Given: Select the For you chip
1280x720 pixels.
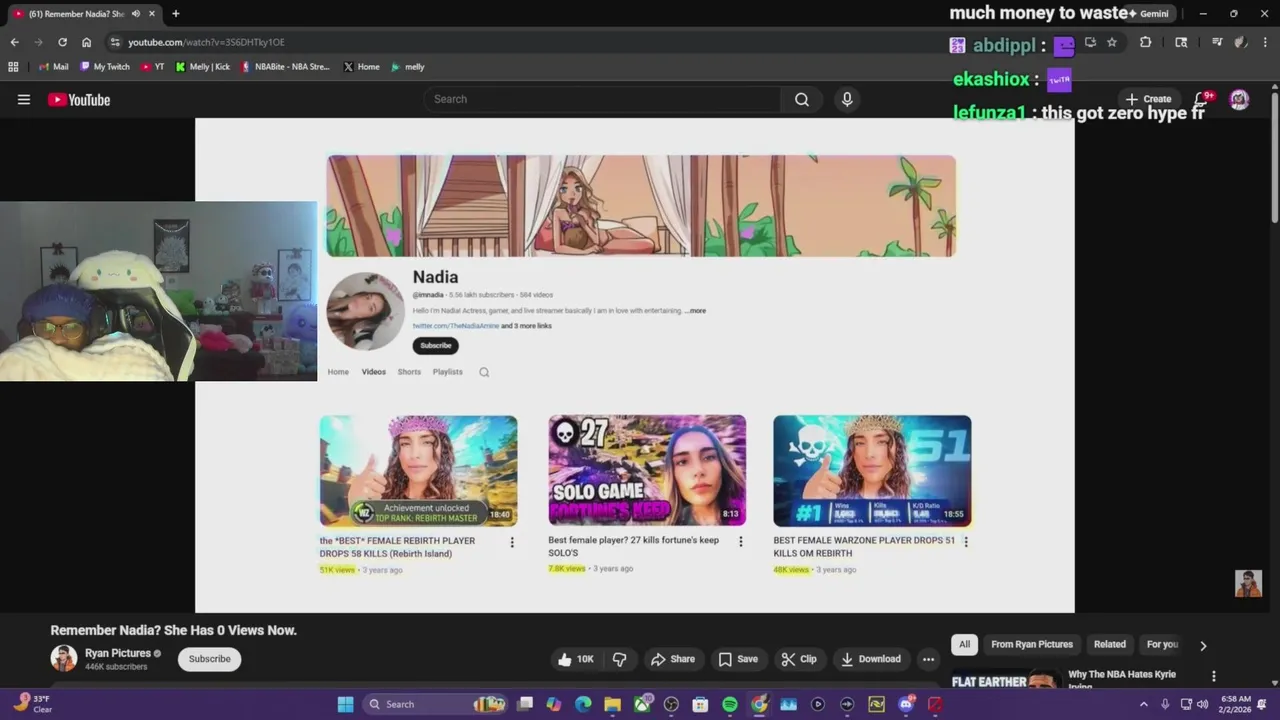Looking at the screenshot, I should coord(1162,645).
